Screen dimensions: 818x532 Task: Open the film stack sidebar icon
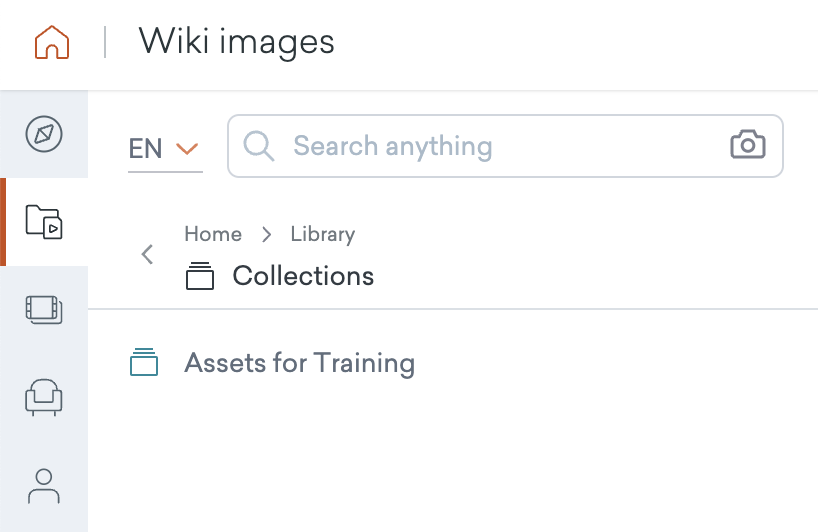point(44,310)
